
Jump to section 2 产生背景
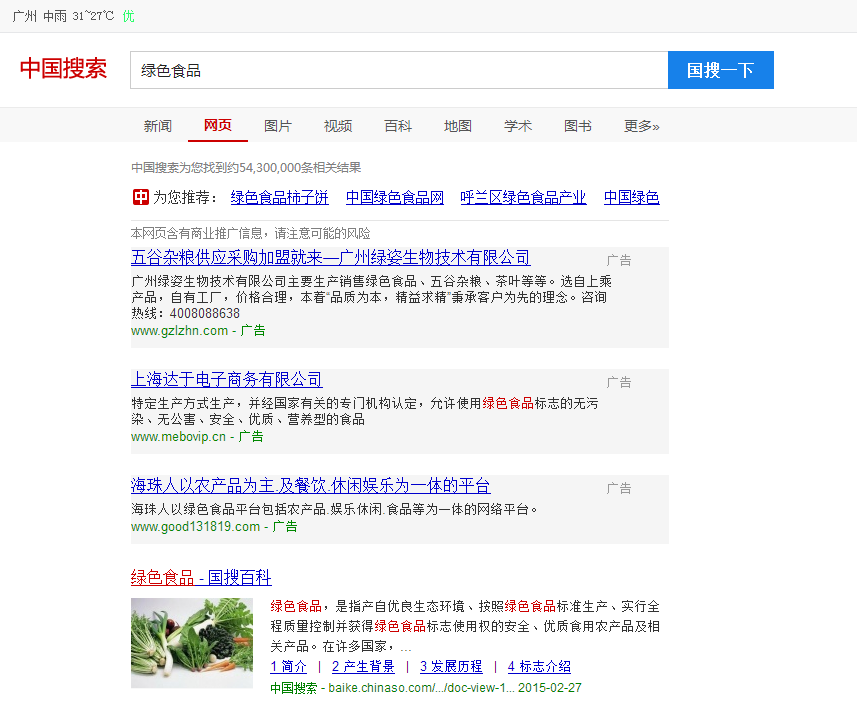point(363,666)
